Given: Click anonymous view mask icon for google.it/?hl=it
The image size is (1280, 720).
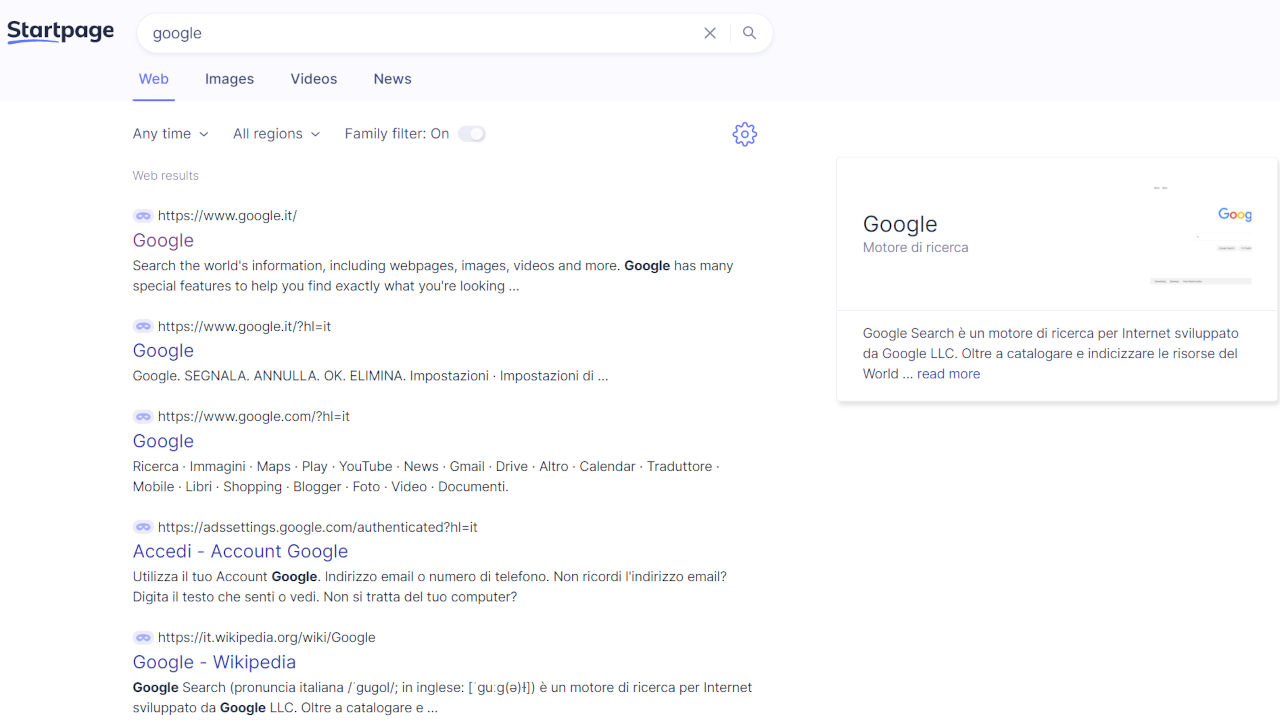Looking at the screenshot, I should [x=143, y=326].
